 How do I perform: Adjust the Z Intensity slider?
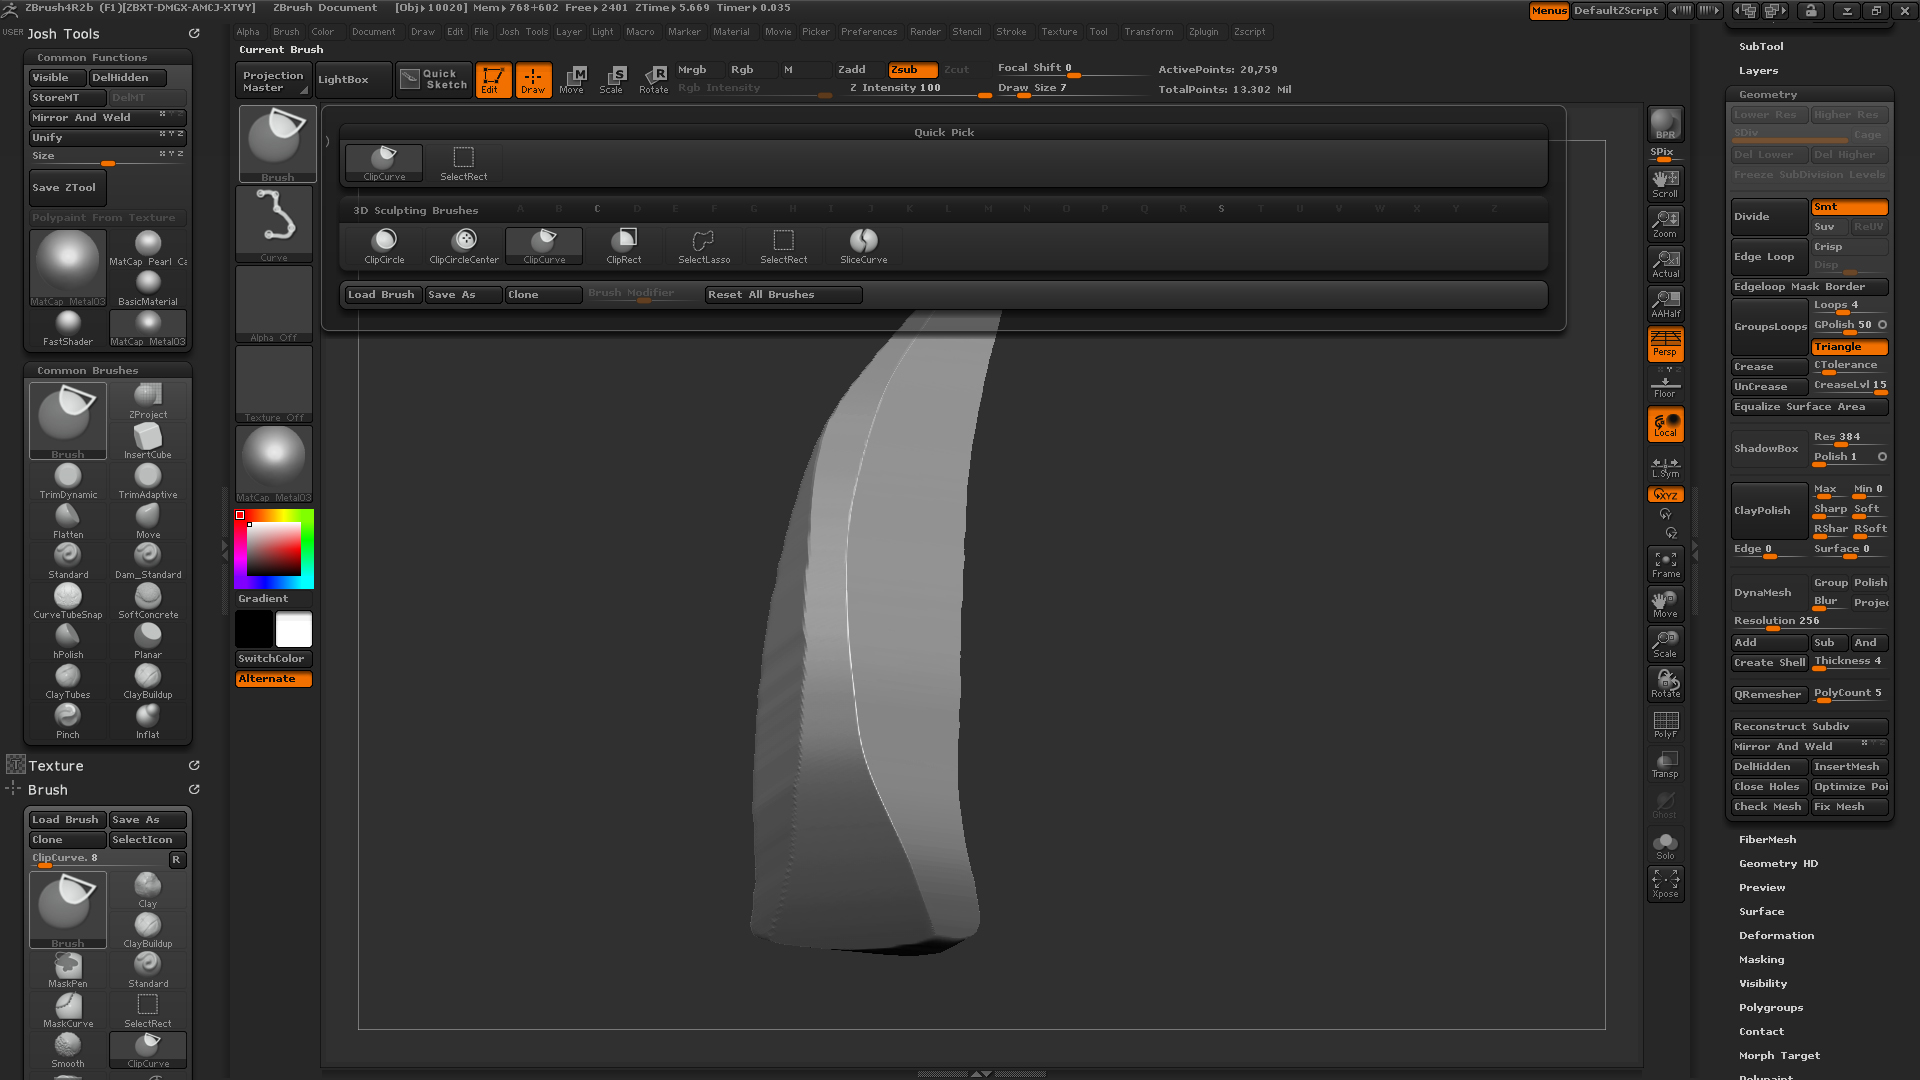[x=918, y=88]
